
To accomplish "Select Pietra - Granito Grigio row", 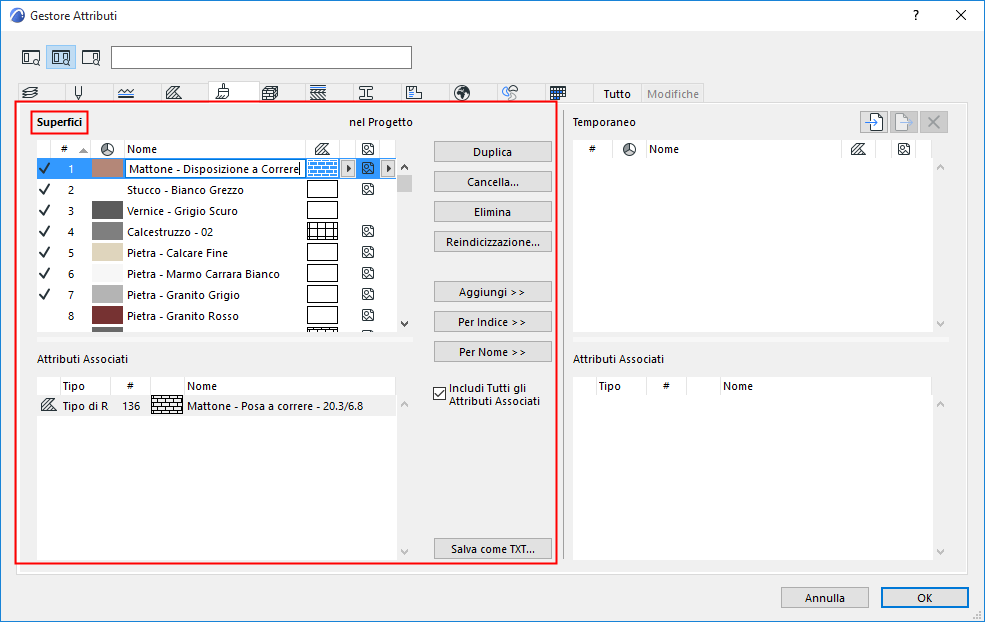I will (x=216, y=295).
